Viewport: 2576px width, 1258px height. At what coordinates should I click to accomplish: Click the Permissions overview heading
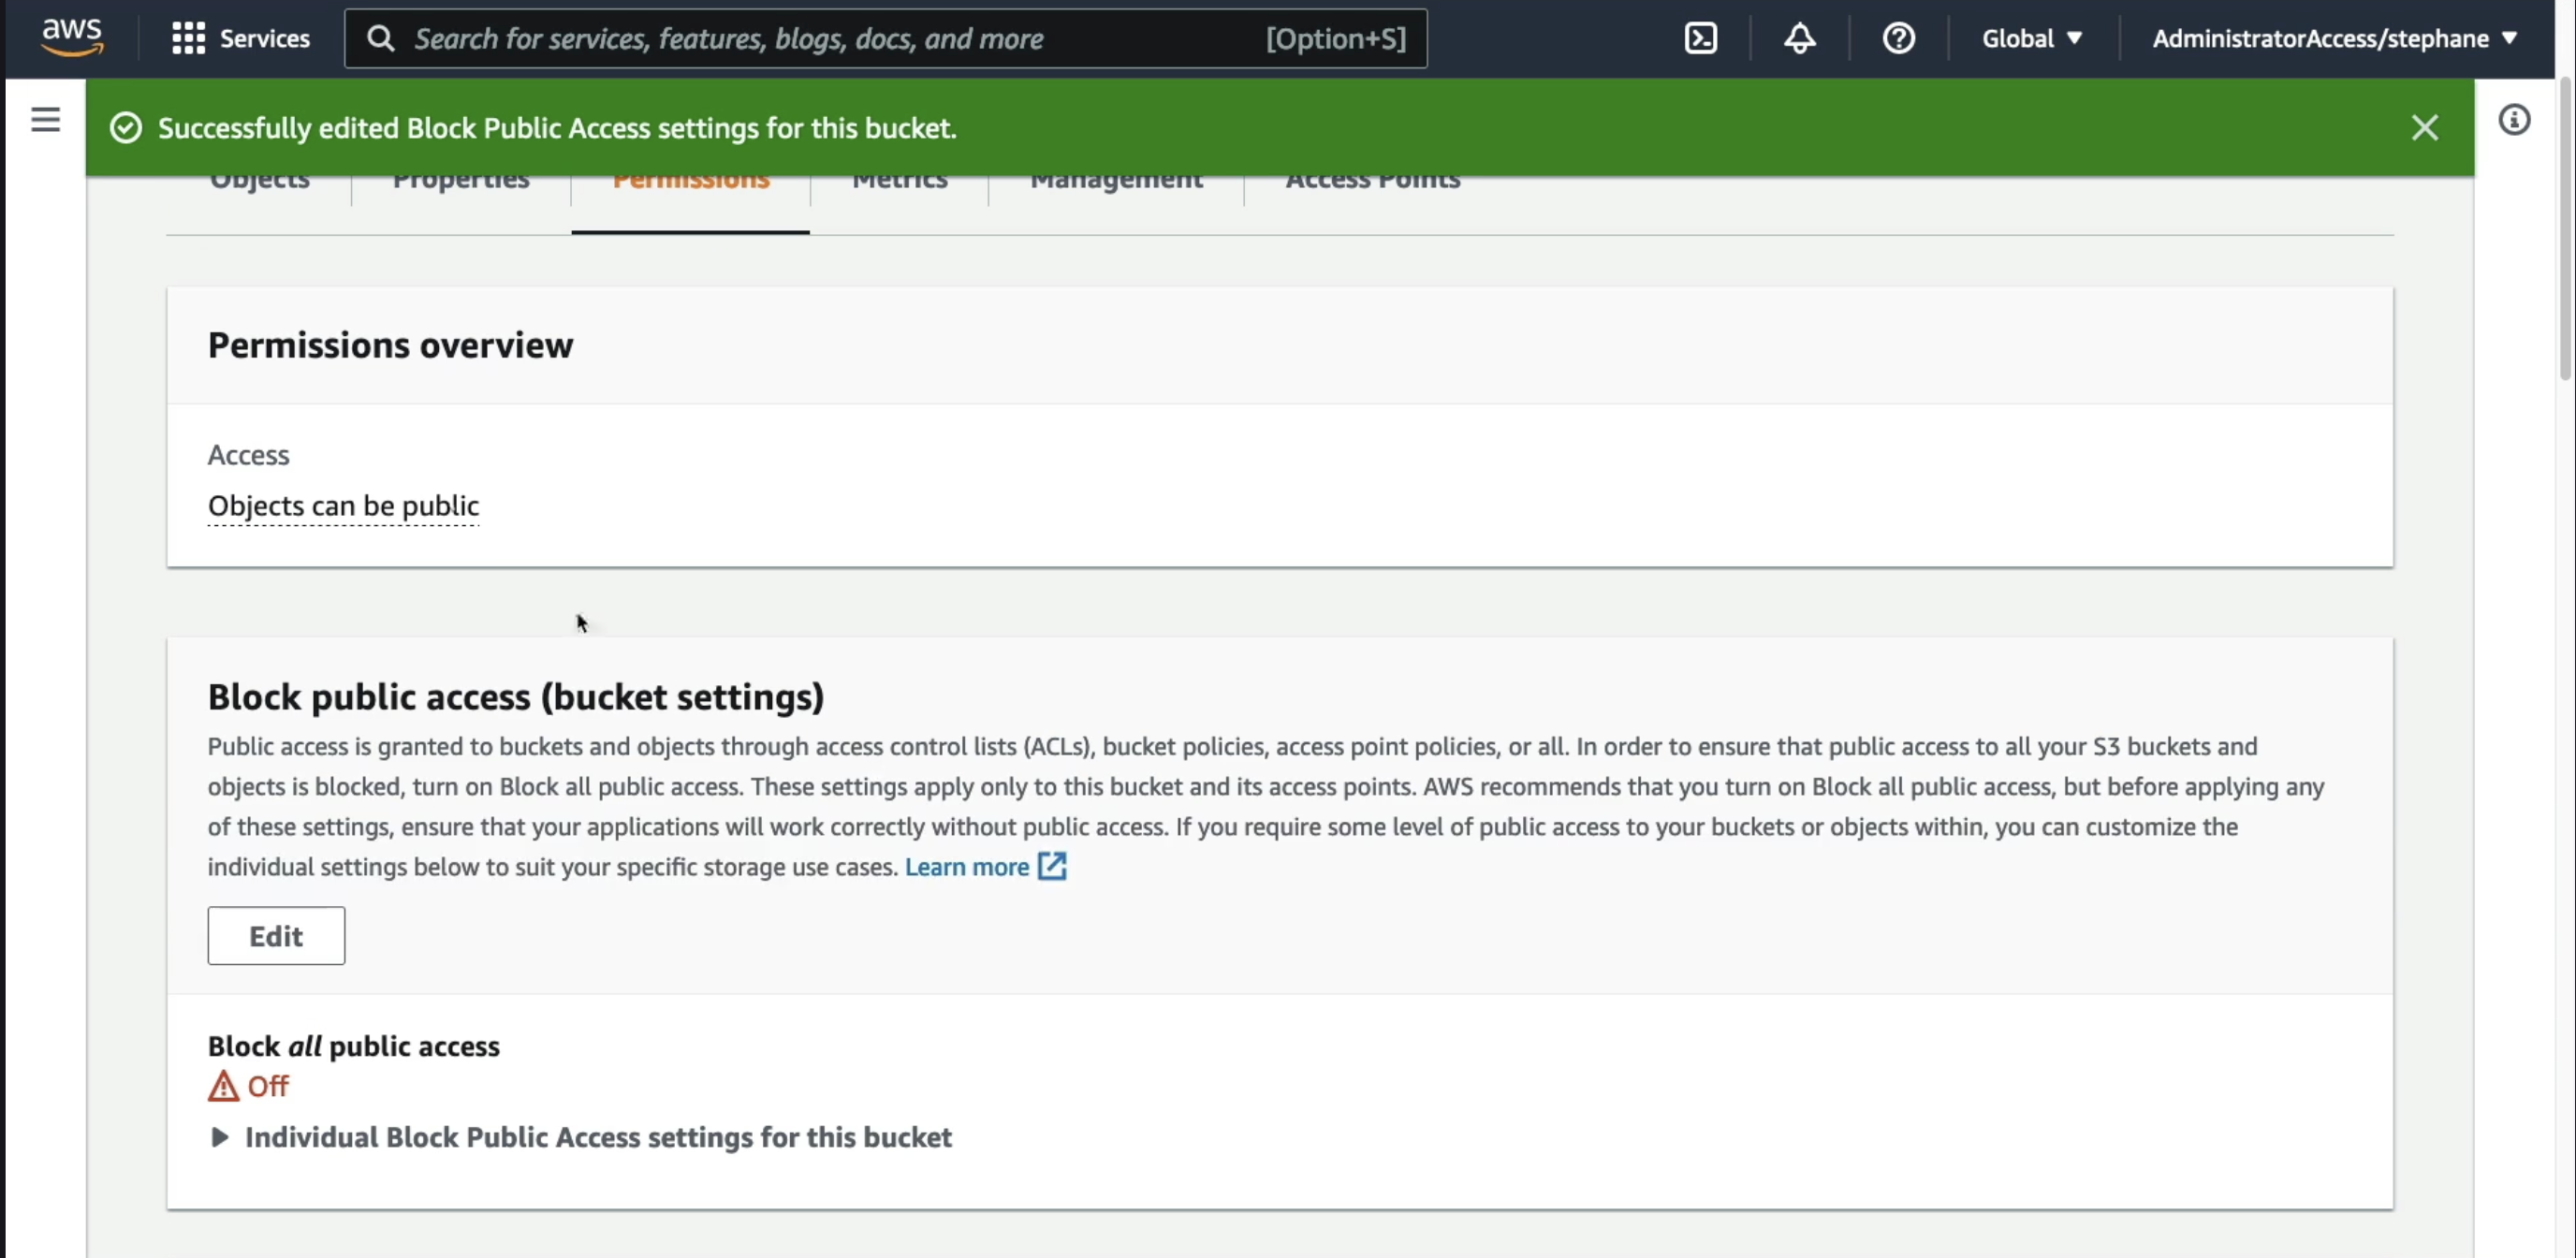click(x=391, y=345)
